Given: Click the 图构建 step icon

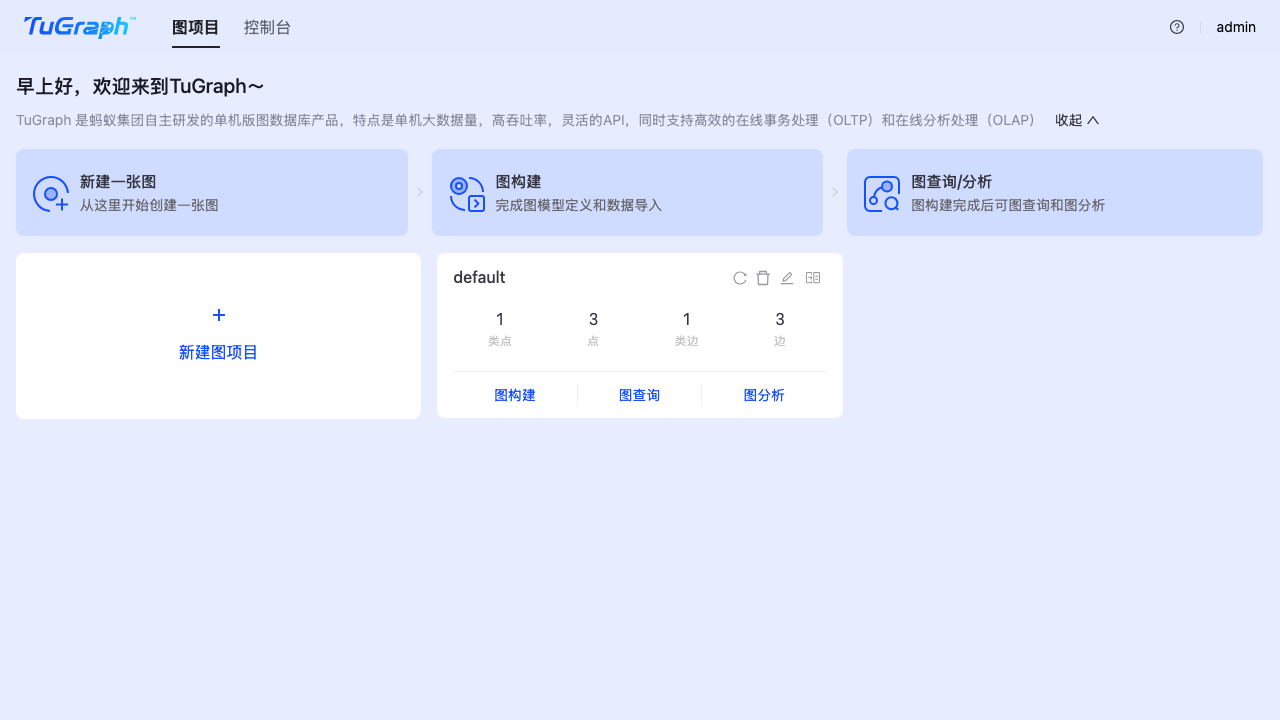Looking at the screenshot, I should [467, 193].
